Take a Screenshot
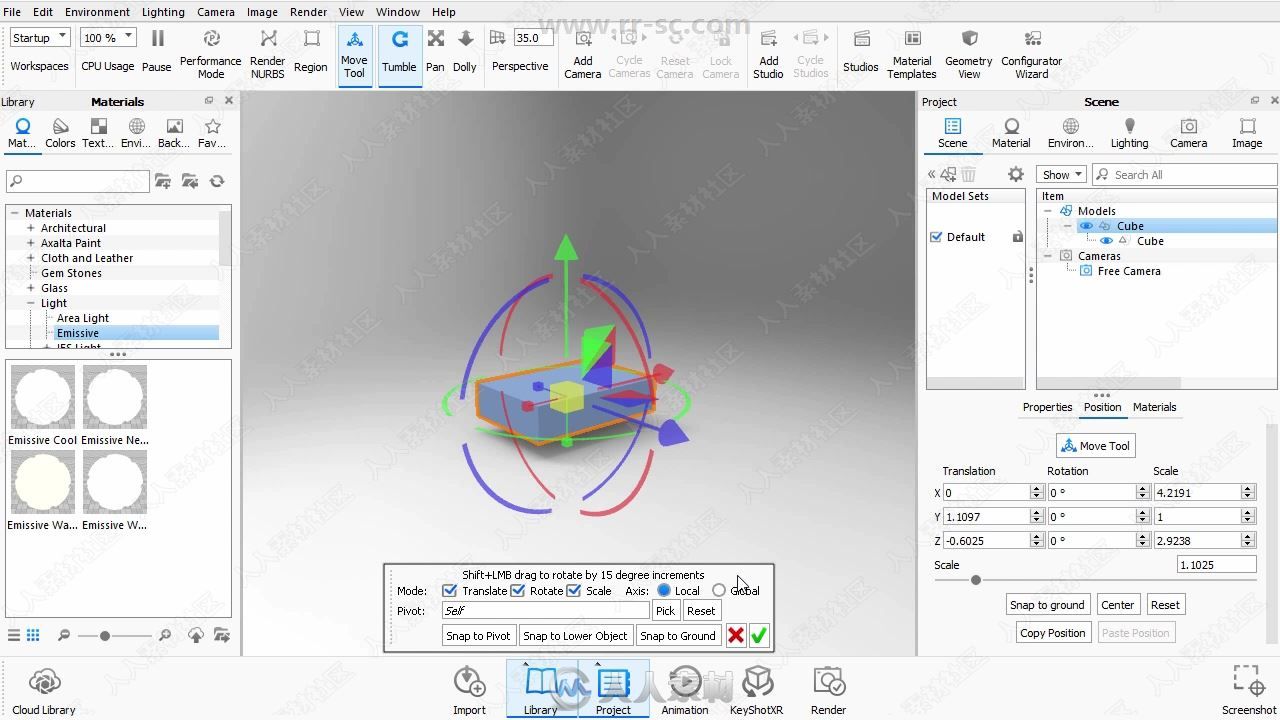Image resolution: width=1280 pixels, height=720 pixels. click(x=1249, y=691)
